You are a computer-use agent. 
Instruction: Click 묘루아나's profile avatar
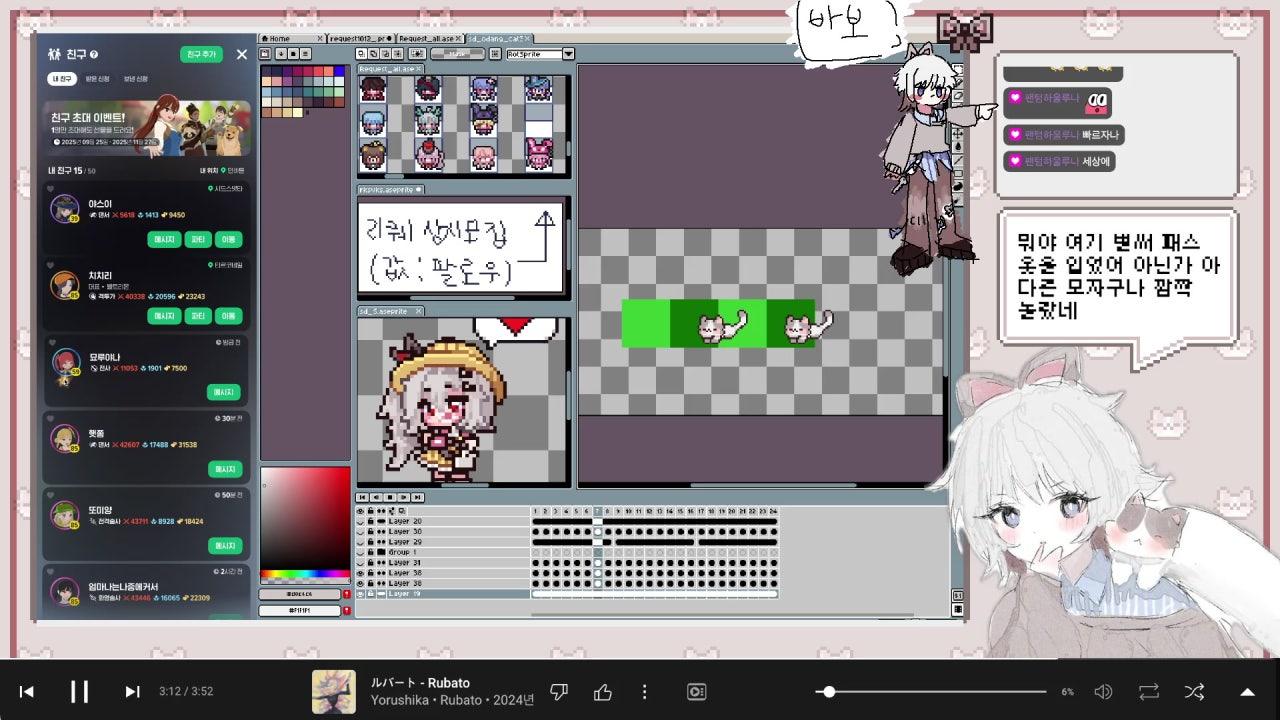pos(65,362)
